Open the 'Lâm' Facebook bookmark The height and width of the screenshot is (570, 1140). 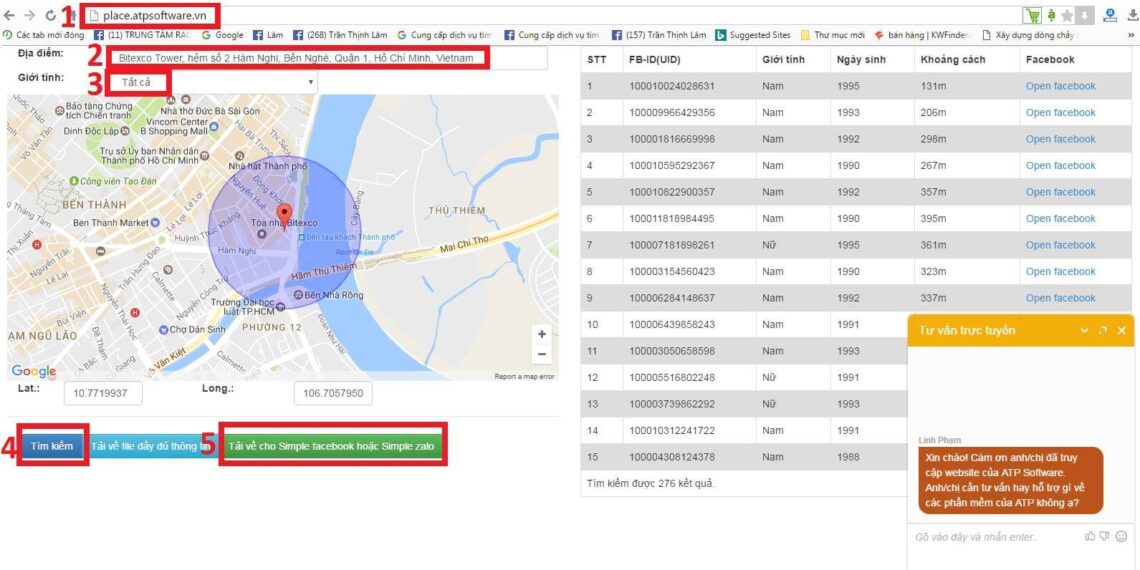click(268, 35)
